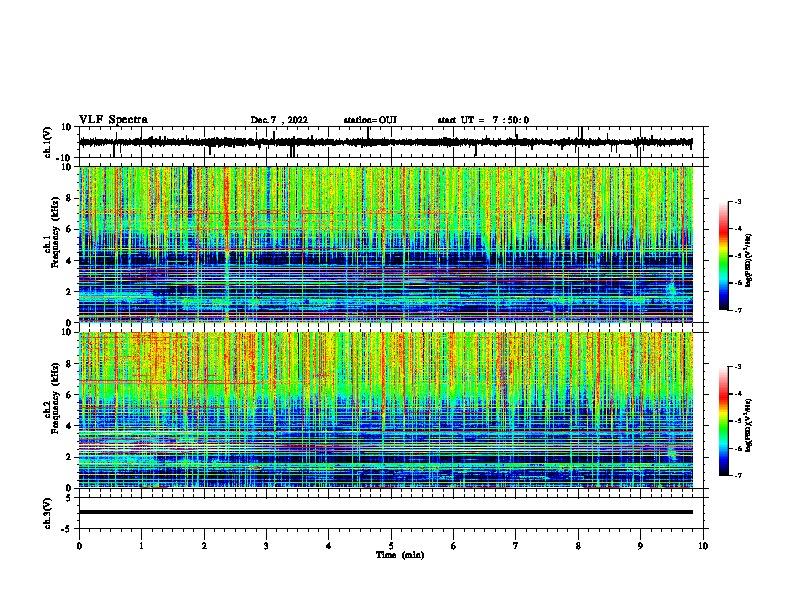Click the "ch.3(V)" axis label

click(x=48, y=513)
